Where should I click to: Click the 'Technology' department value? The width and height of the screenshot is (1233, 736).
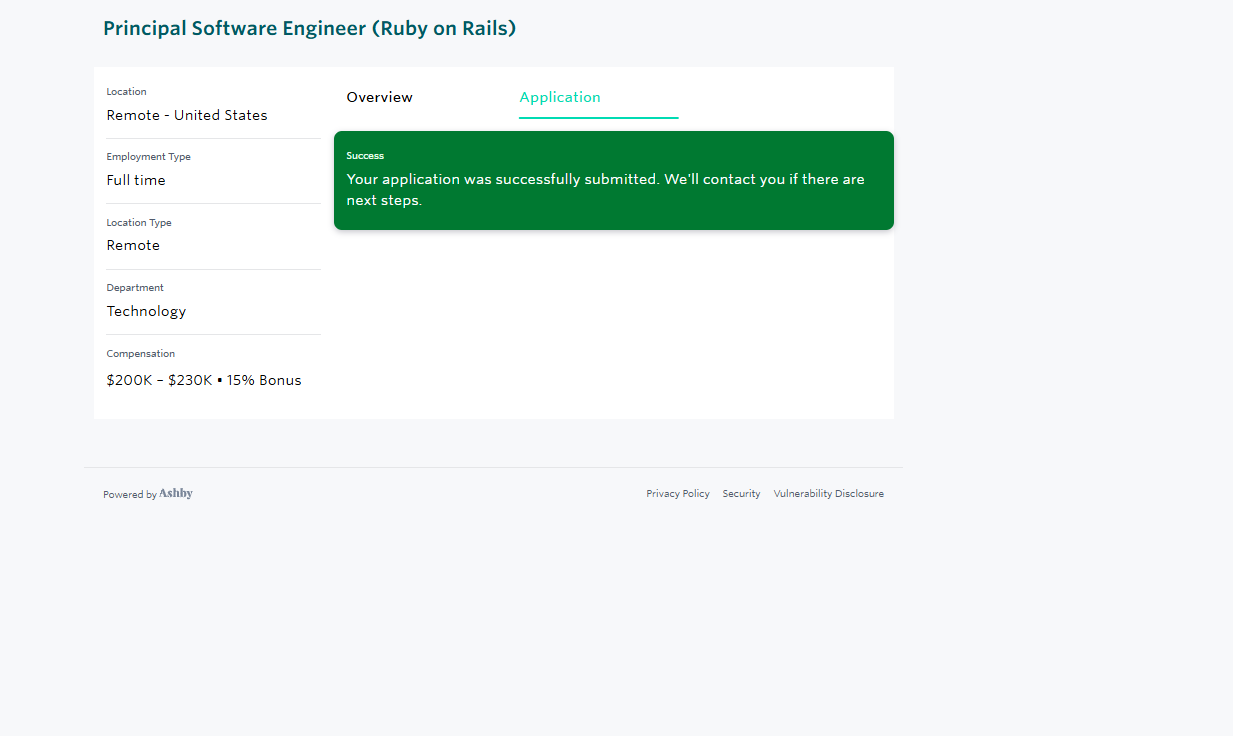(x=146, y=311)
